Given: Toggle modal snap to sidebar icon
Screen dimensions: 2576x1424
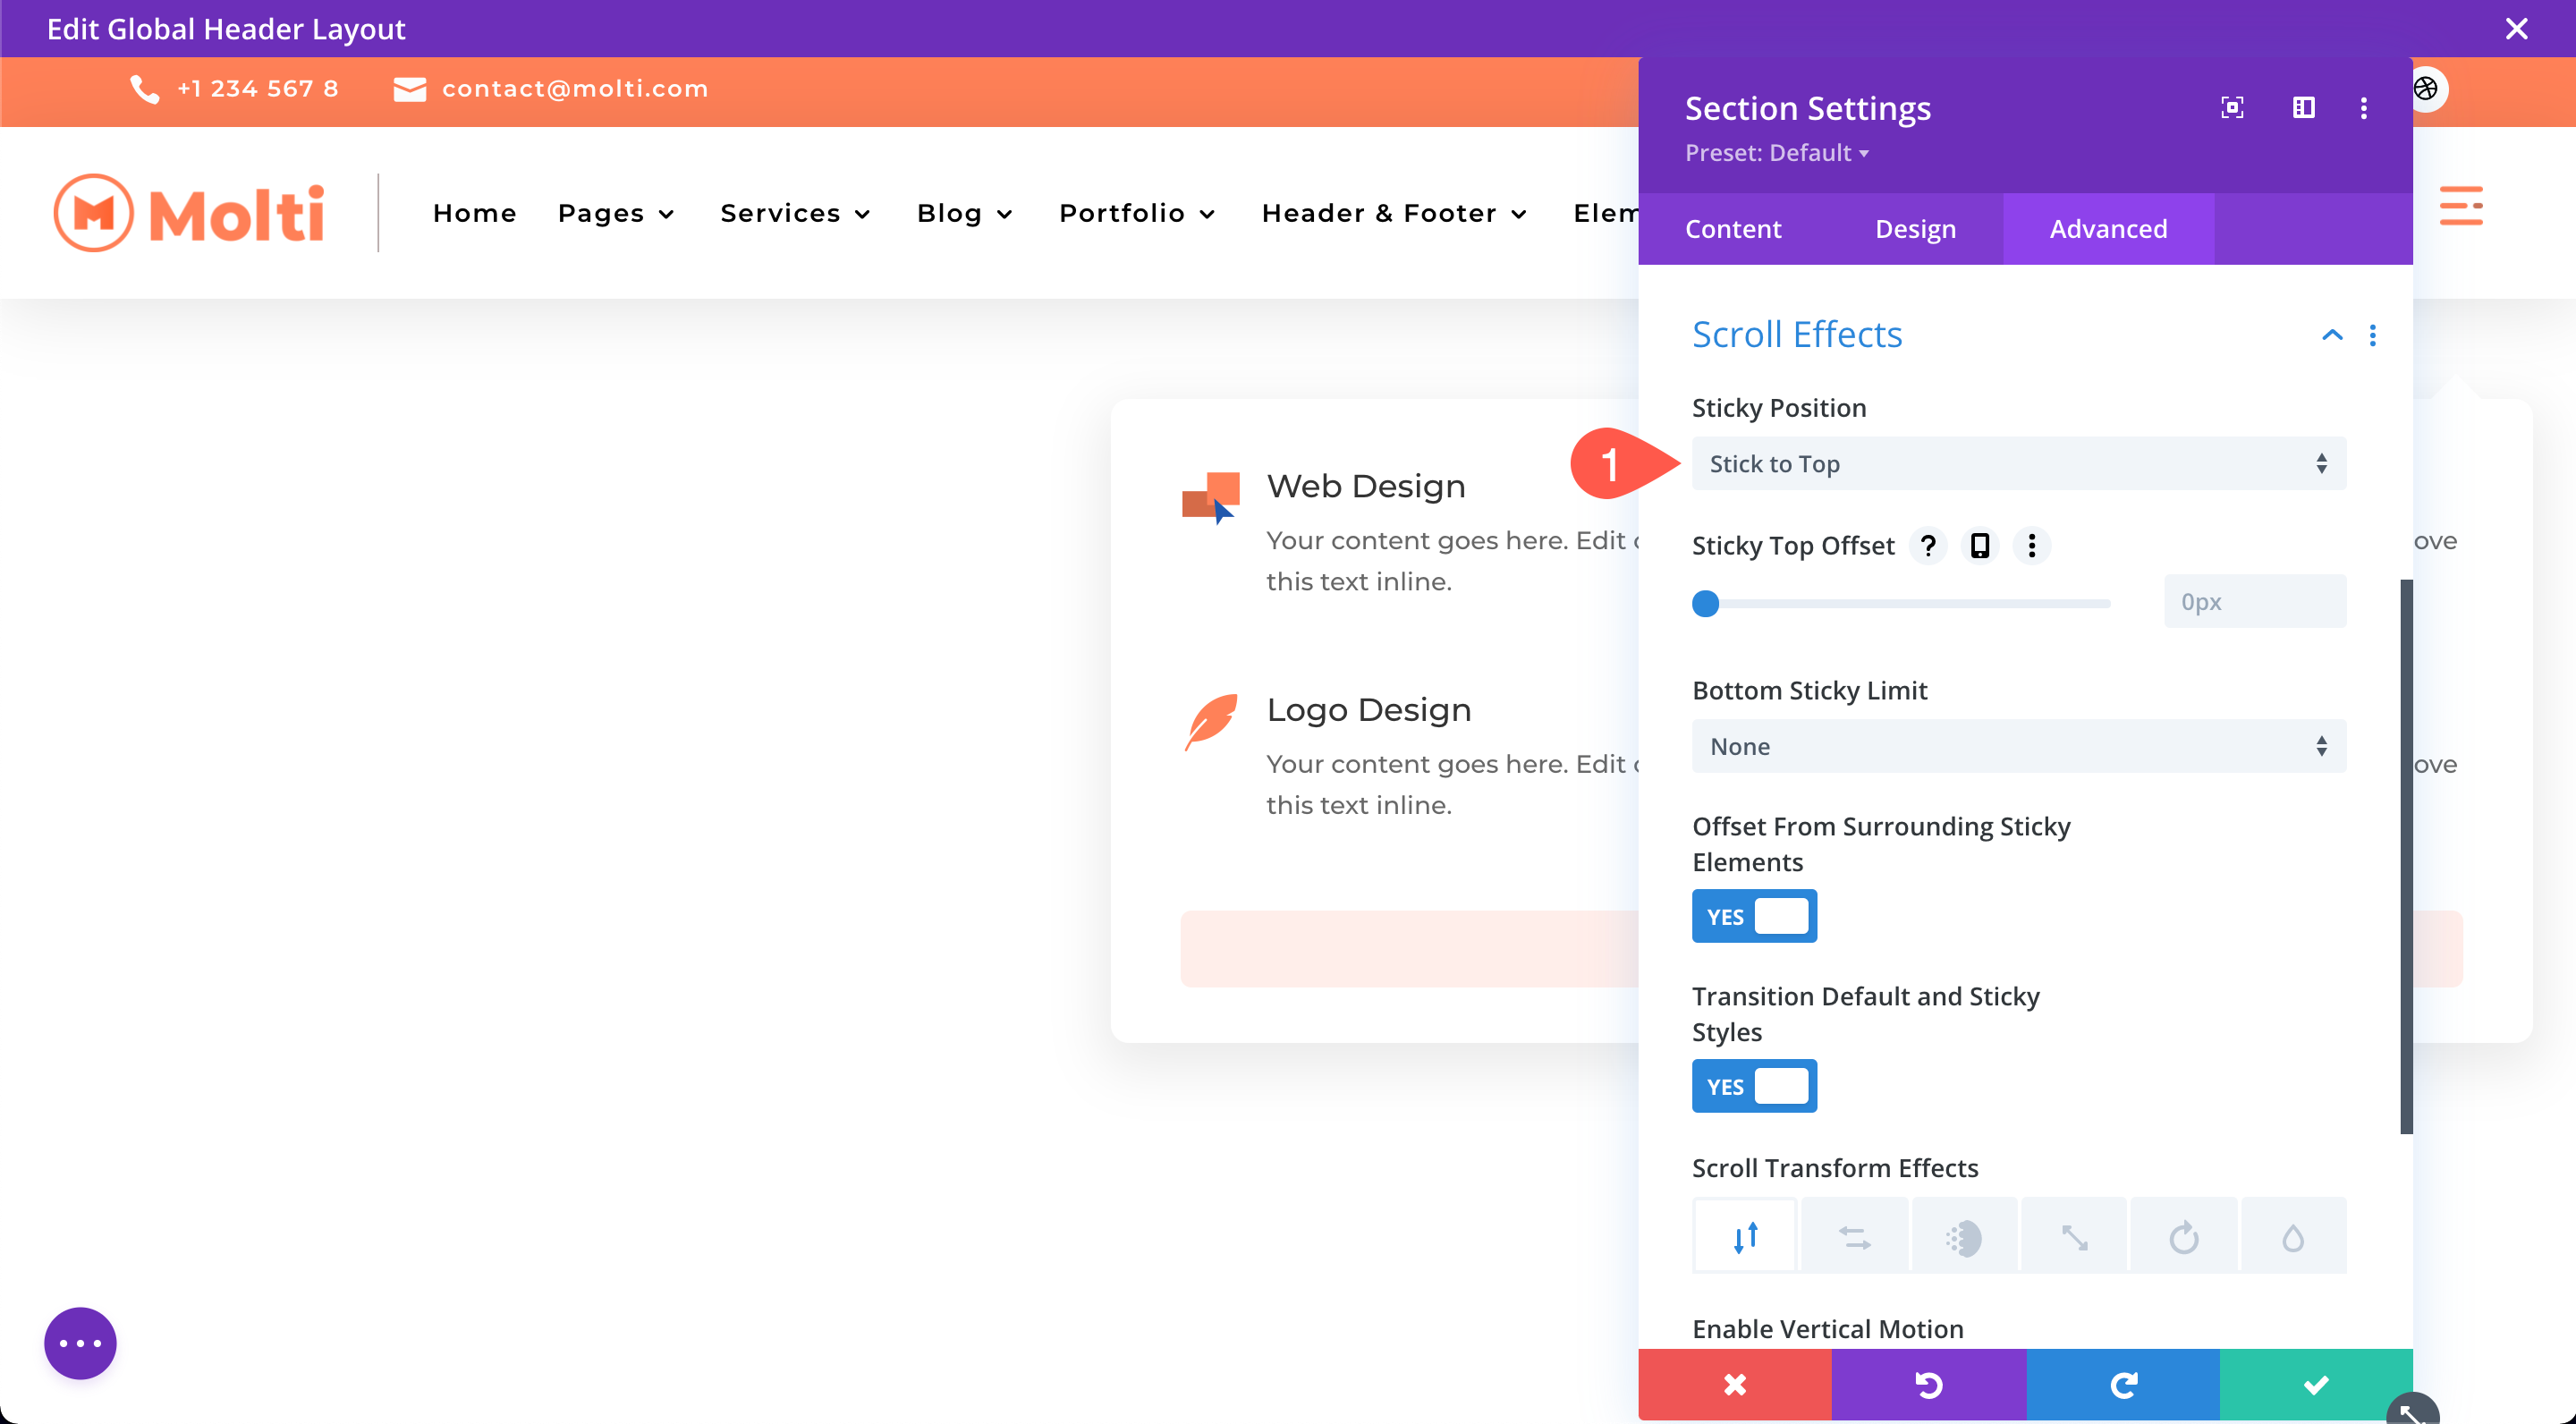Looking at the screenshot, I should [2303, 107].
